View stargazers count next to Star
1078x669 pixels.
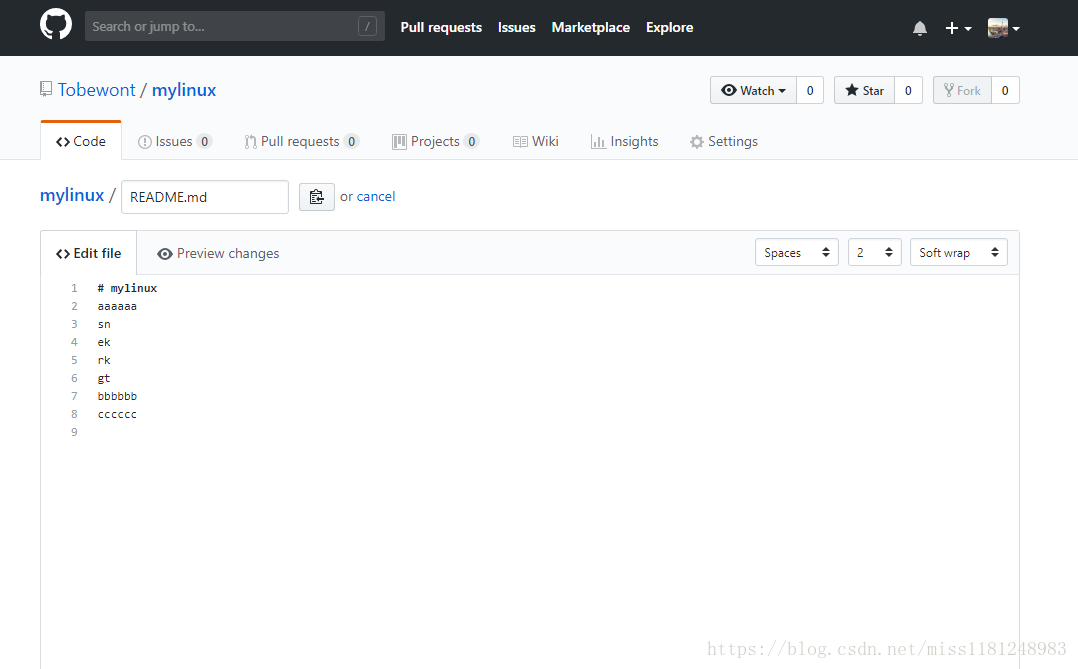coord(908,90)
